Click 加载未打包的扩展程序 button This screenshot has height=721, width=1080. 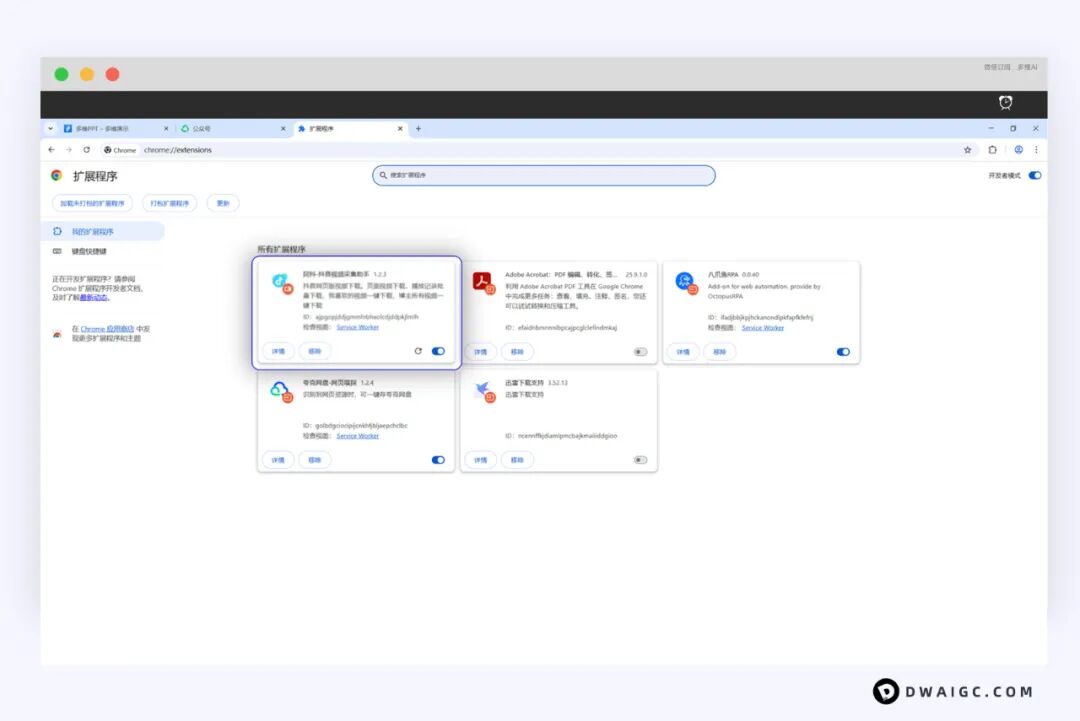[x=92, y=203]
